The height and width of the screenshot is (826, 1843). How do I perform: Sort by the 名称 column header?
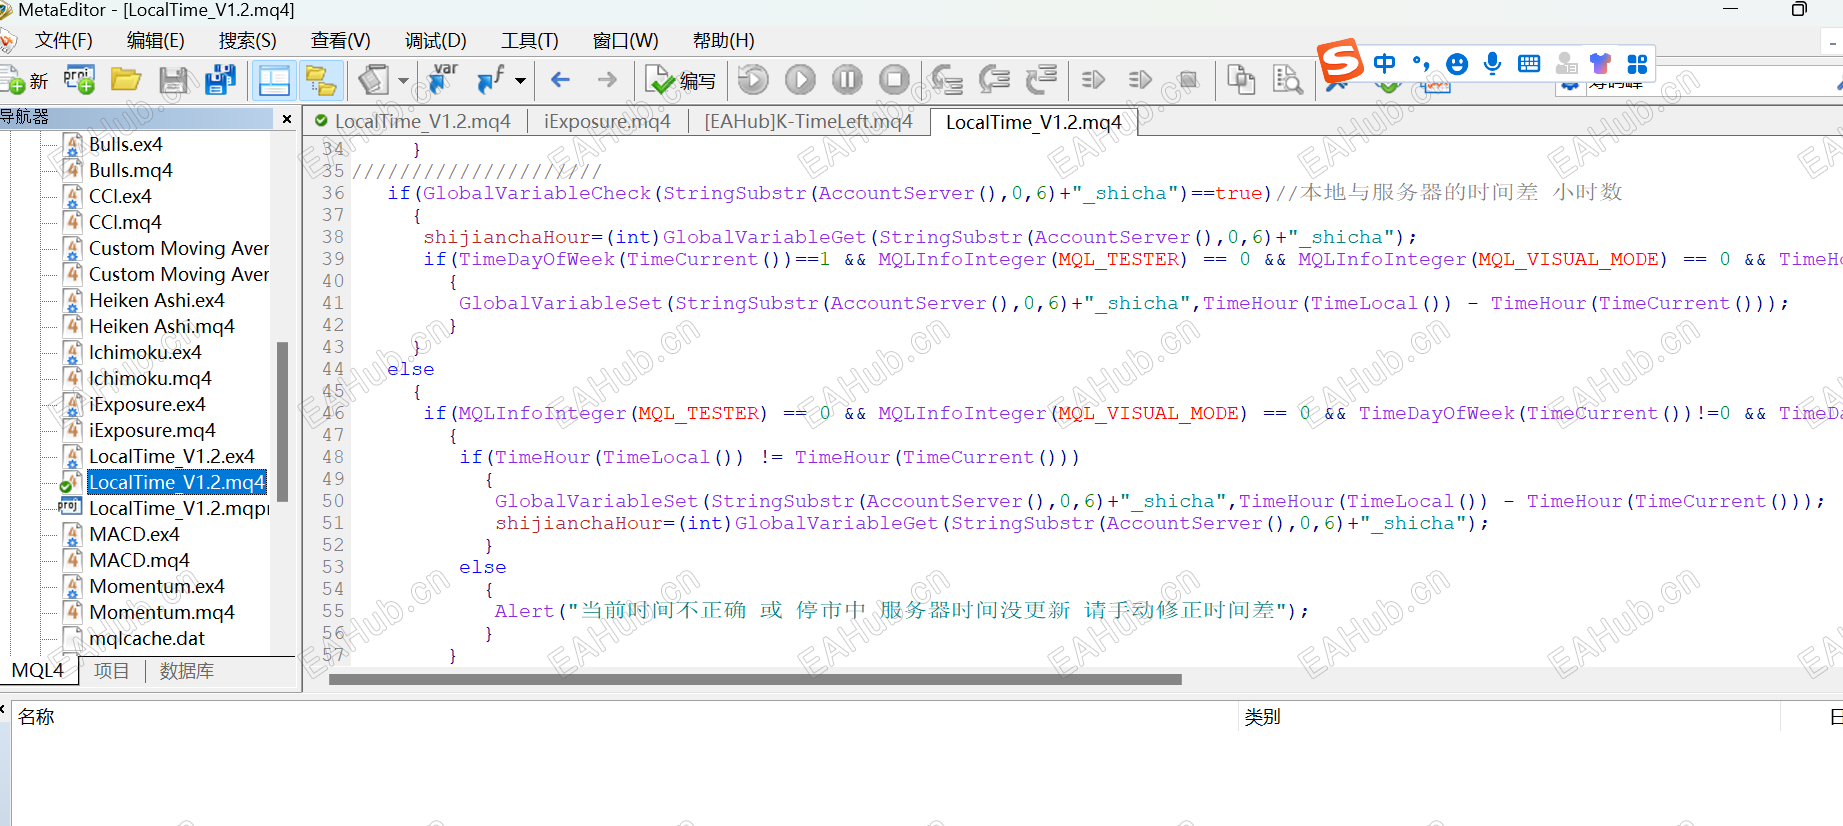(36, 717)
